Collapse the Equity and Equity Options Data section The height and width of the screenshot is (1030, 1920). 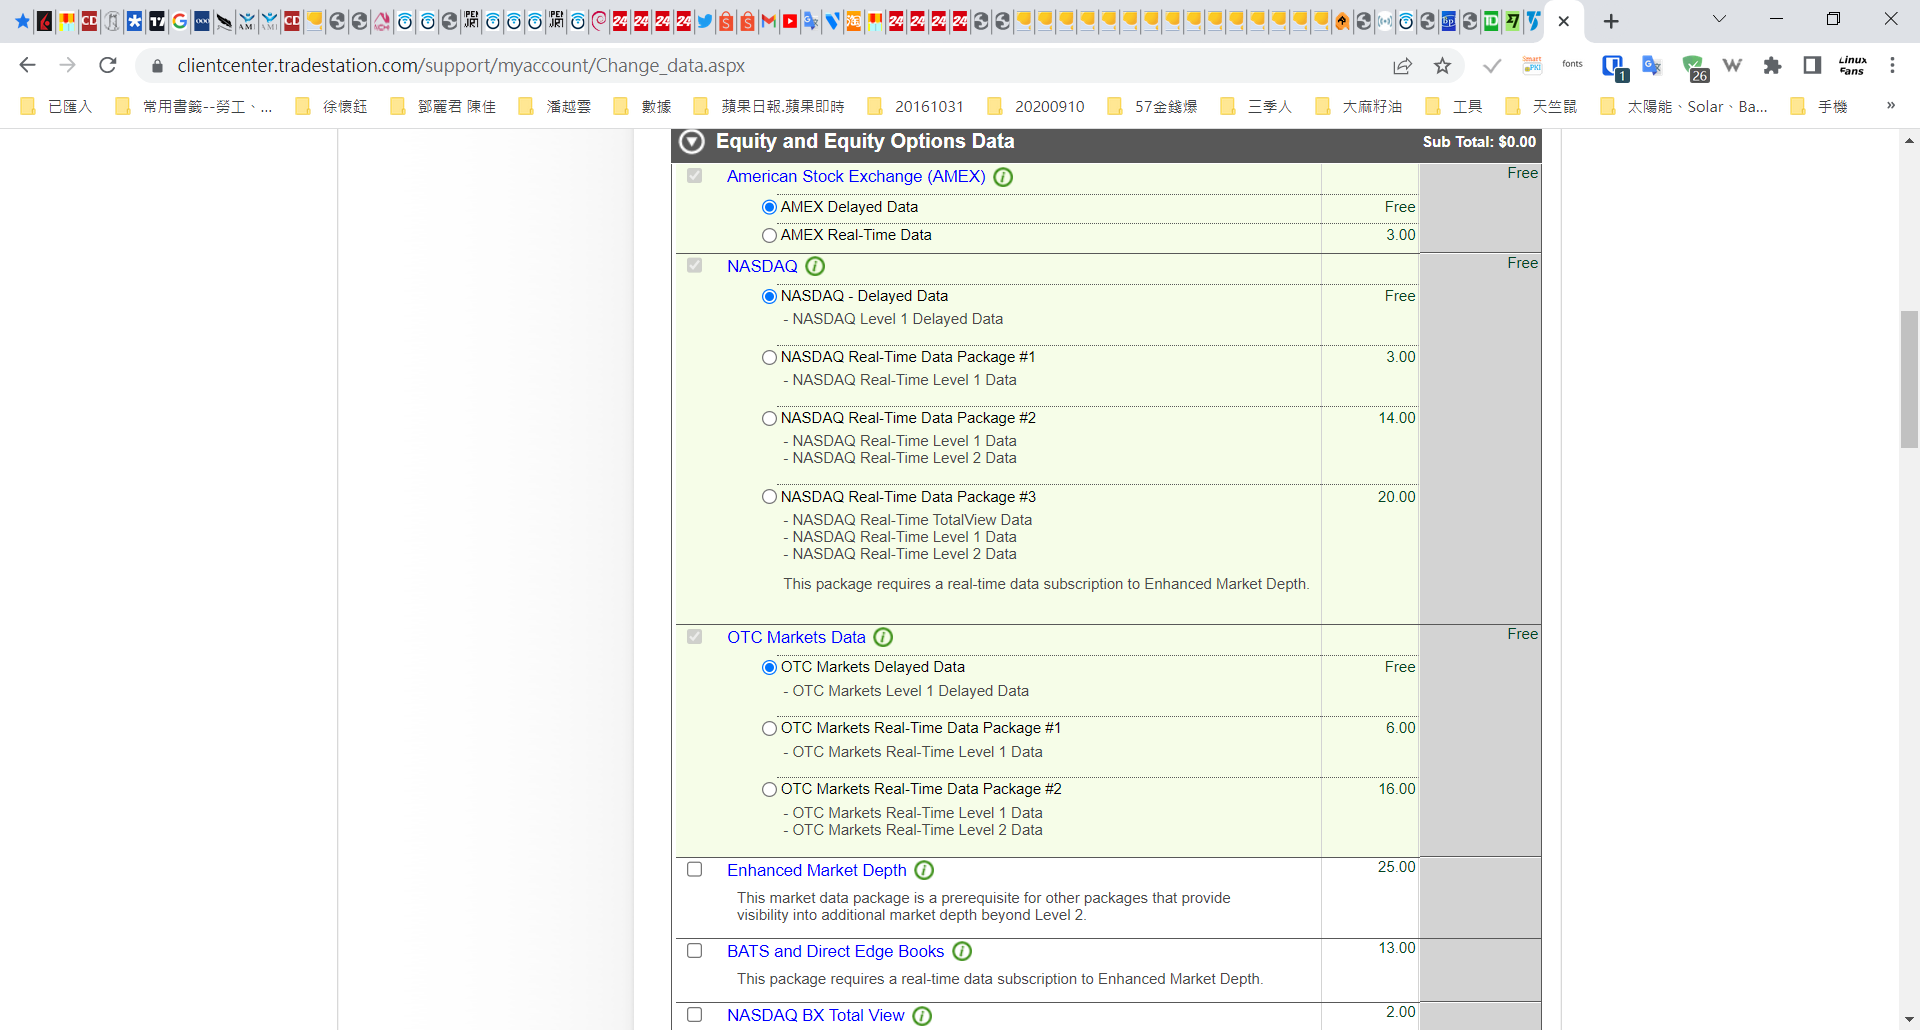click(x=692, y=142)
